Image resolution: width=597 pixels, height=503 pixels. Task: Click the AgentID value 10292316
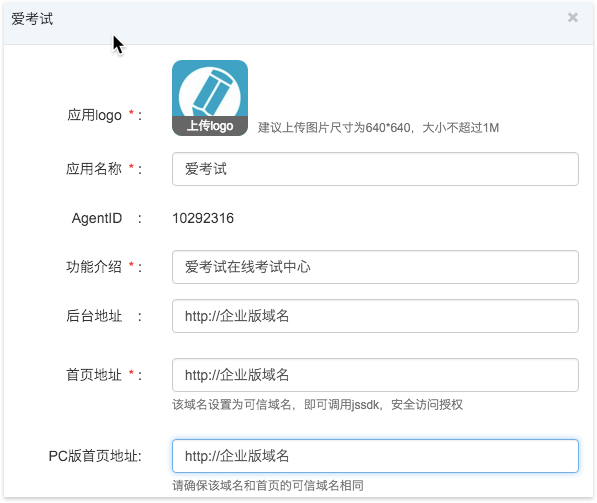[x=203, y=218]
